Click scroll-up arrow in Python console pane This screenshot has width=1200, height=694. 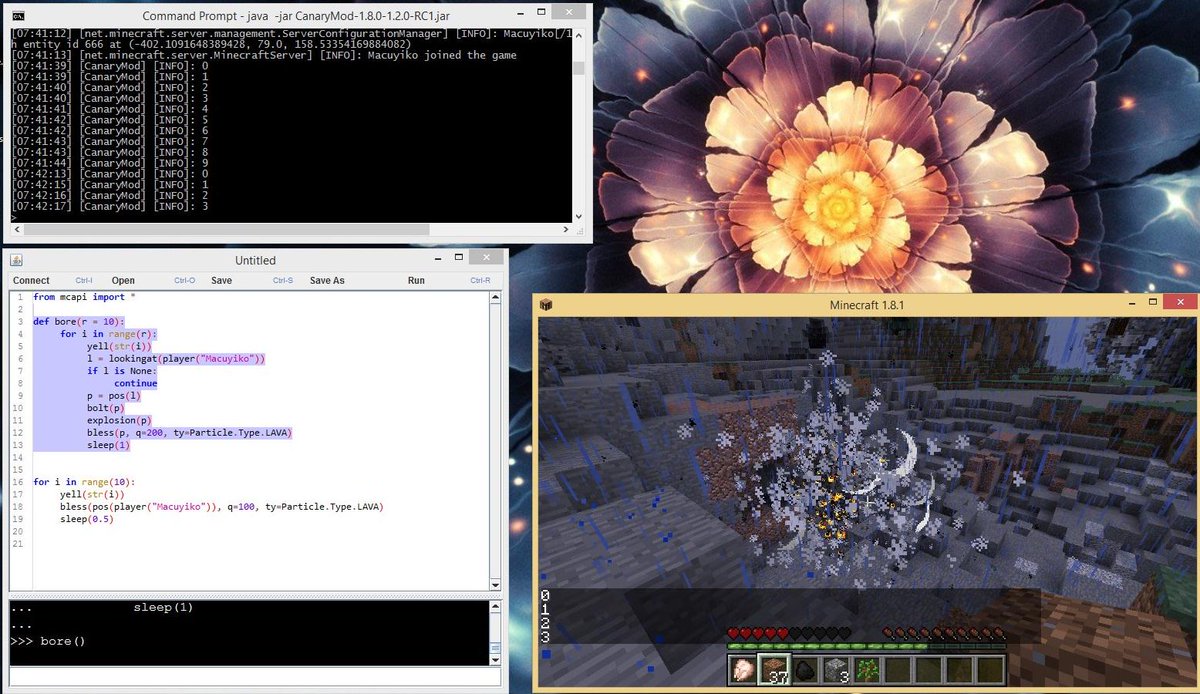click(x=495, y=607)
